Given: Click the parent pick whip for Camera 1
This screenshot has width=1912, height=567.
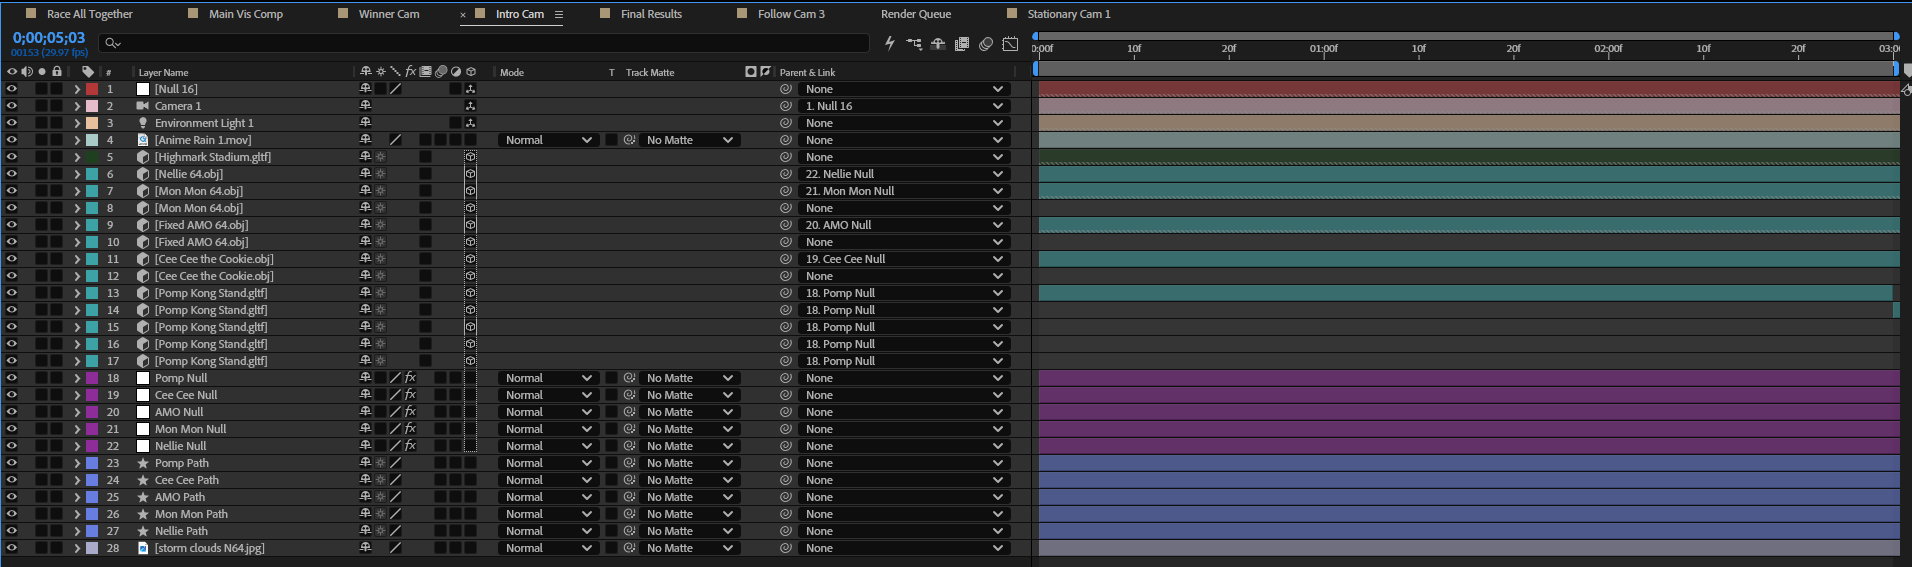Looking at the screenshot, I should pyautogui.click(x=786, y=106).
